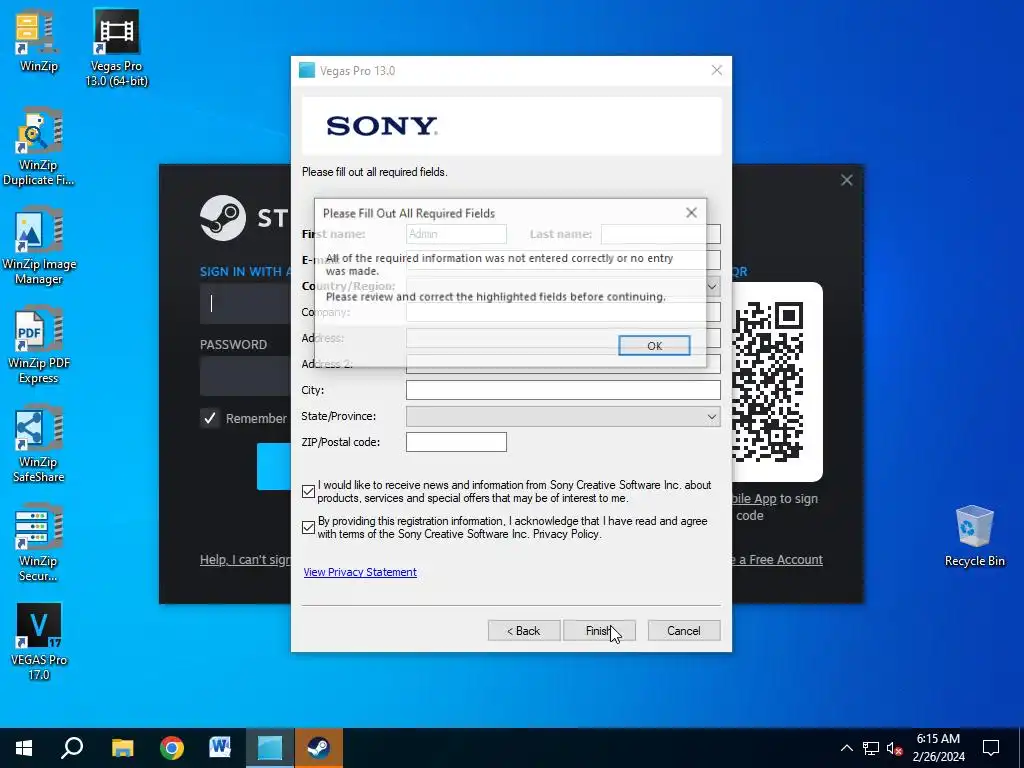Open View Privacy Statement link
The width and height of the screenshot is (1024, 768).
360,572
